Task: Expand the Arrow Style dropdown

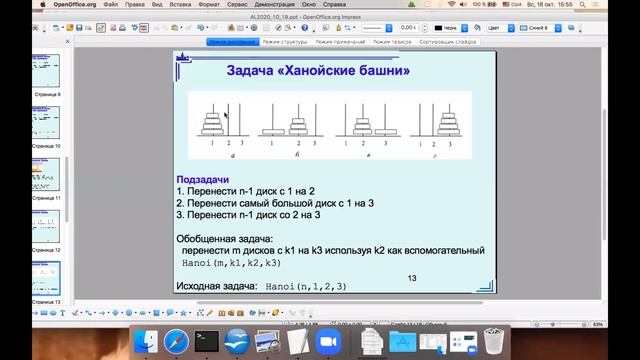Action: 354,28
